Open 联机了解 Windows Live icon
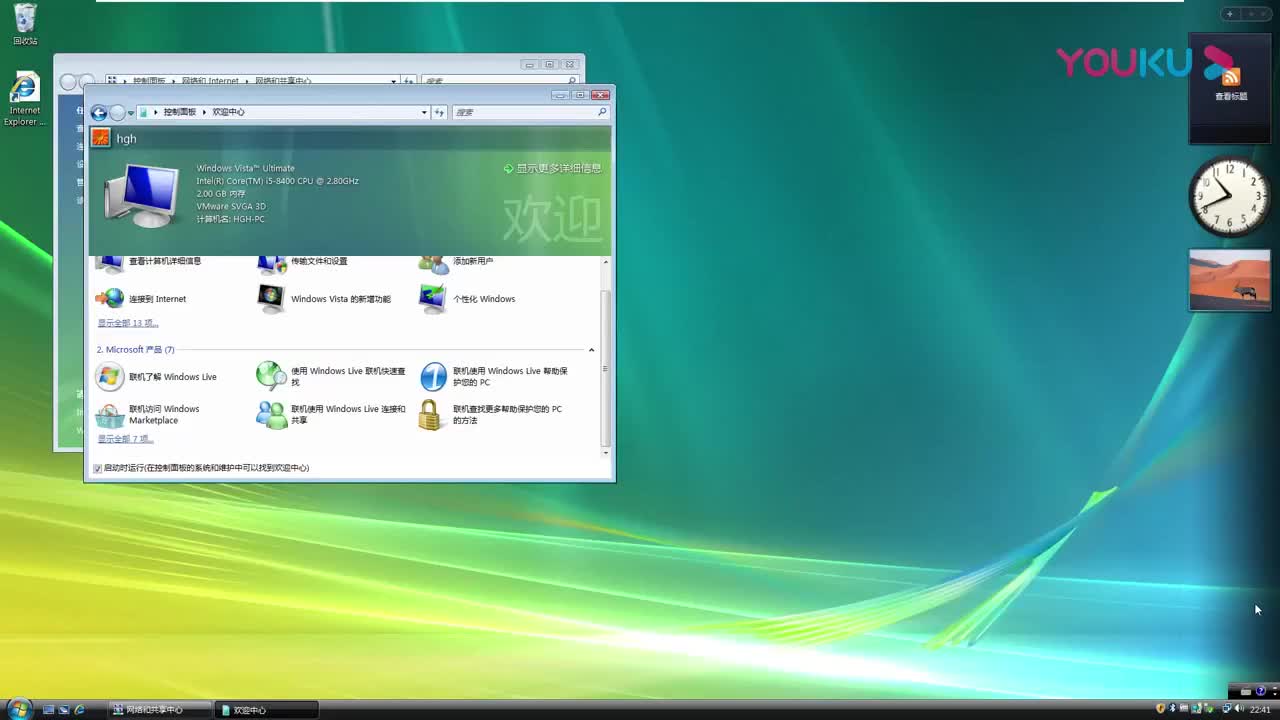 pos(110,377)
